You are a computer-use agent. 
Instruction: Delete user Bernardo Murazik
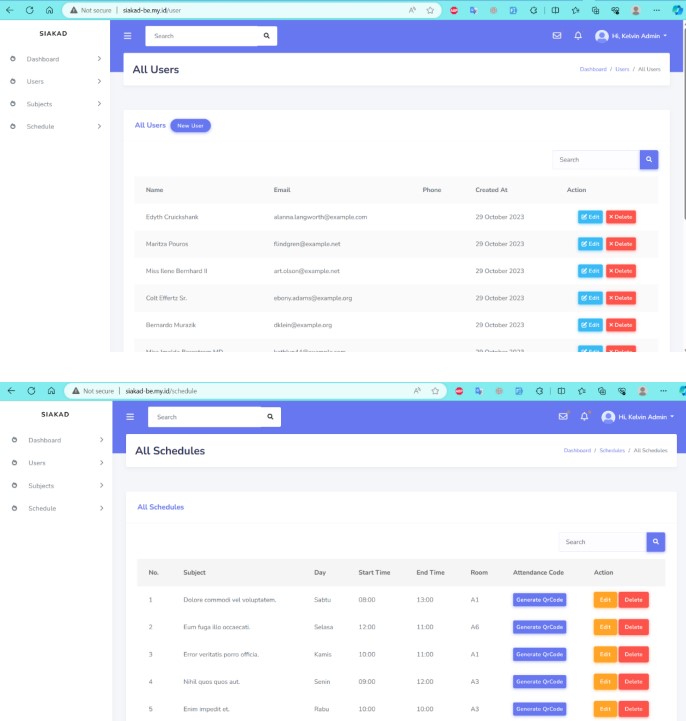tap(621, 325)
